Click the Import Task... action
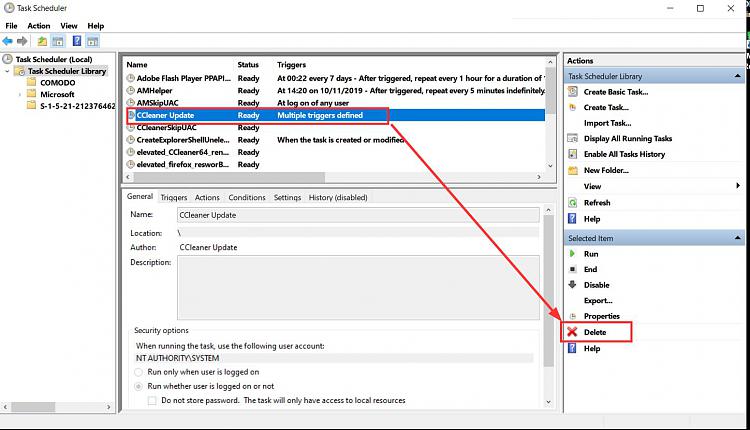Screen dimensions: 750x430 coord(607,123)
